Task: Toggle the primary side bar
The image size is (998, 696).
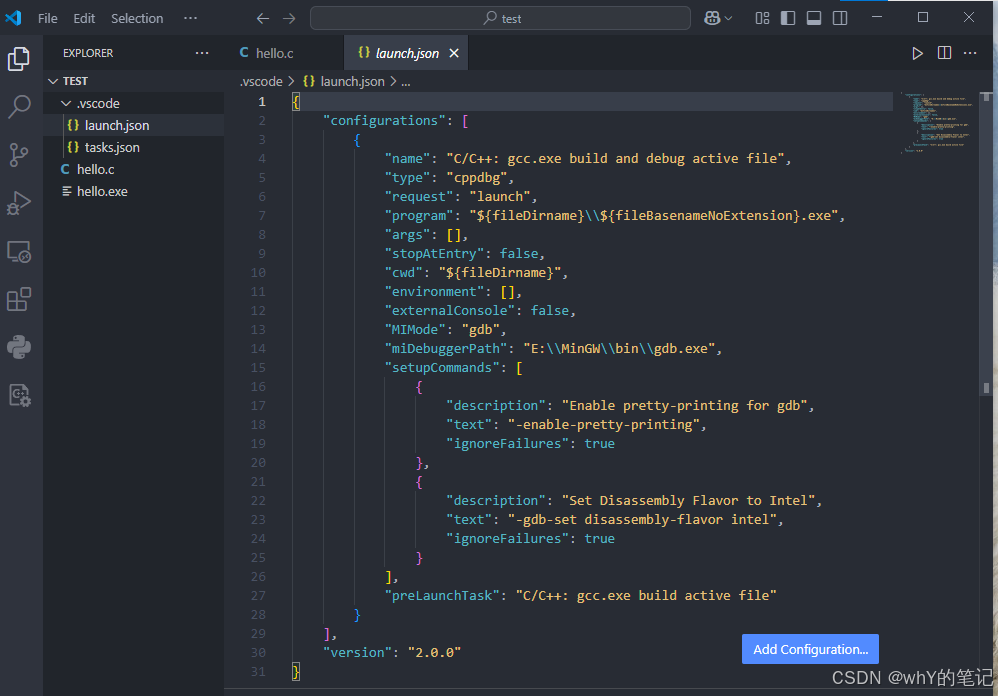Action: 788,18
